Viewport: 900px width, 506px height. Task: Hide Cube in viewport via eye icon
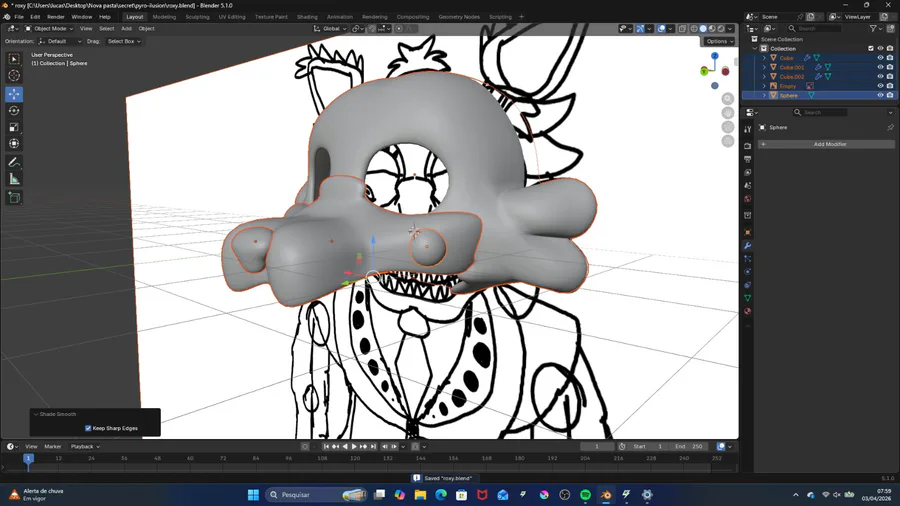880,58
